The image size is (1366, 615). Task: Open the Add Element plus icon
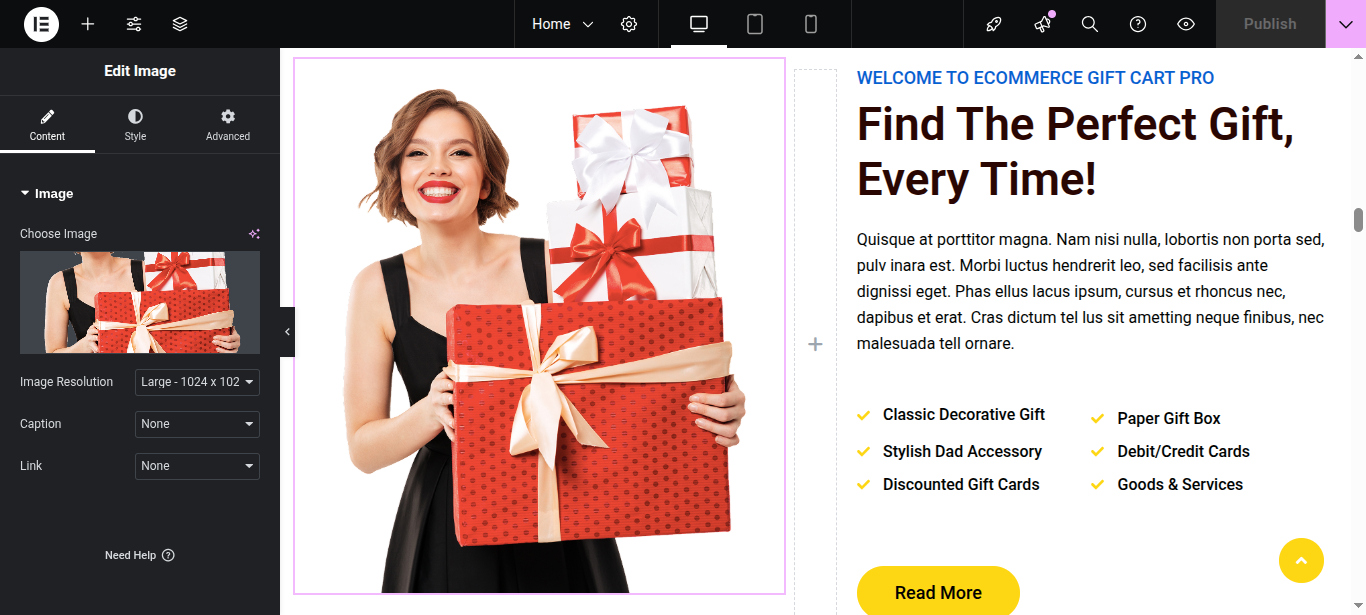(88, 24)
